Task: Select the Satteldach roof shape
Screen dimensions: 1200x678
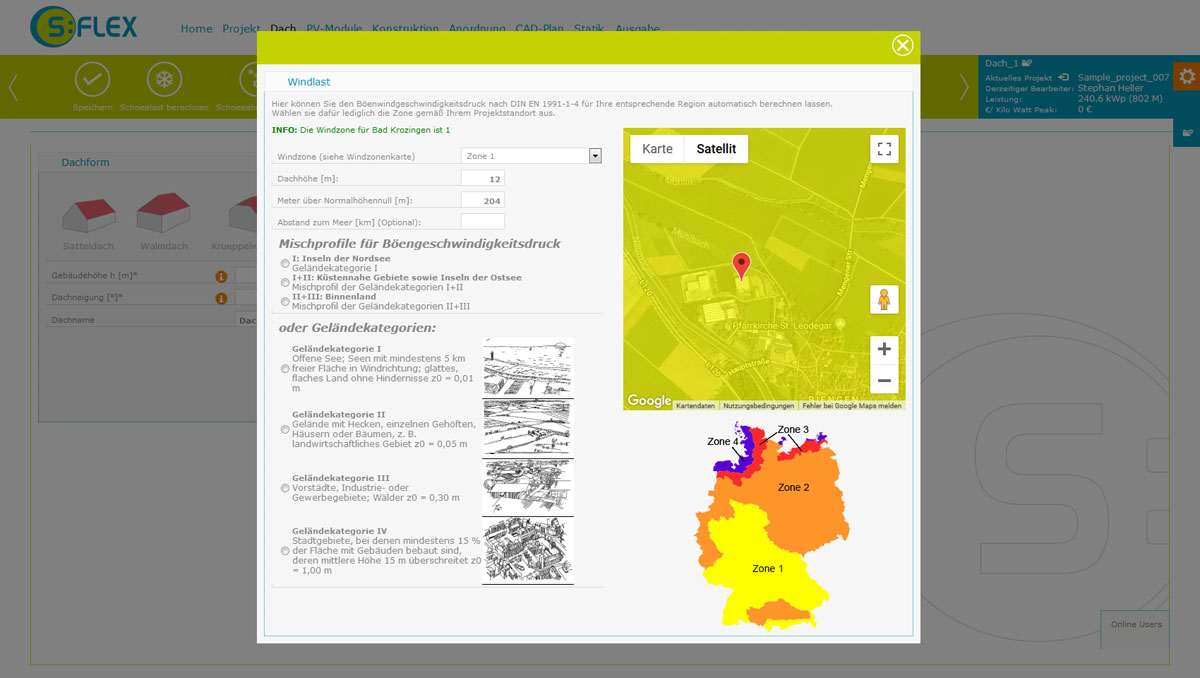Action: pyautogui.click(x=87, y=222)
